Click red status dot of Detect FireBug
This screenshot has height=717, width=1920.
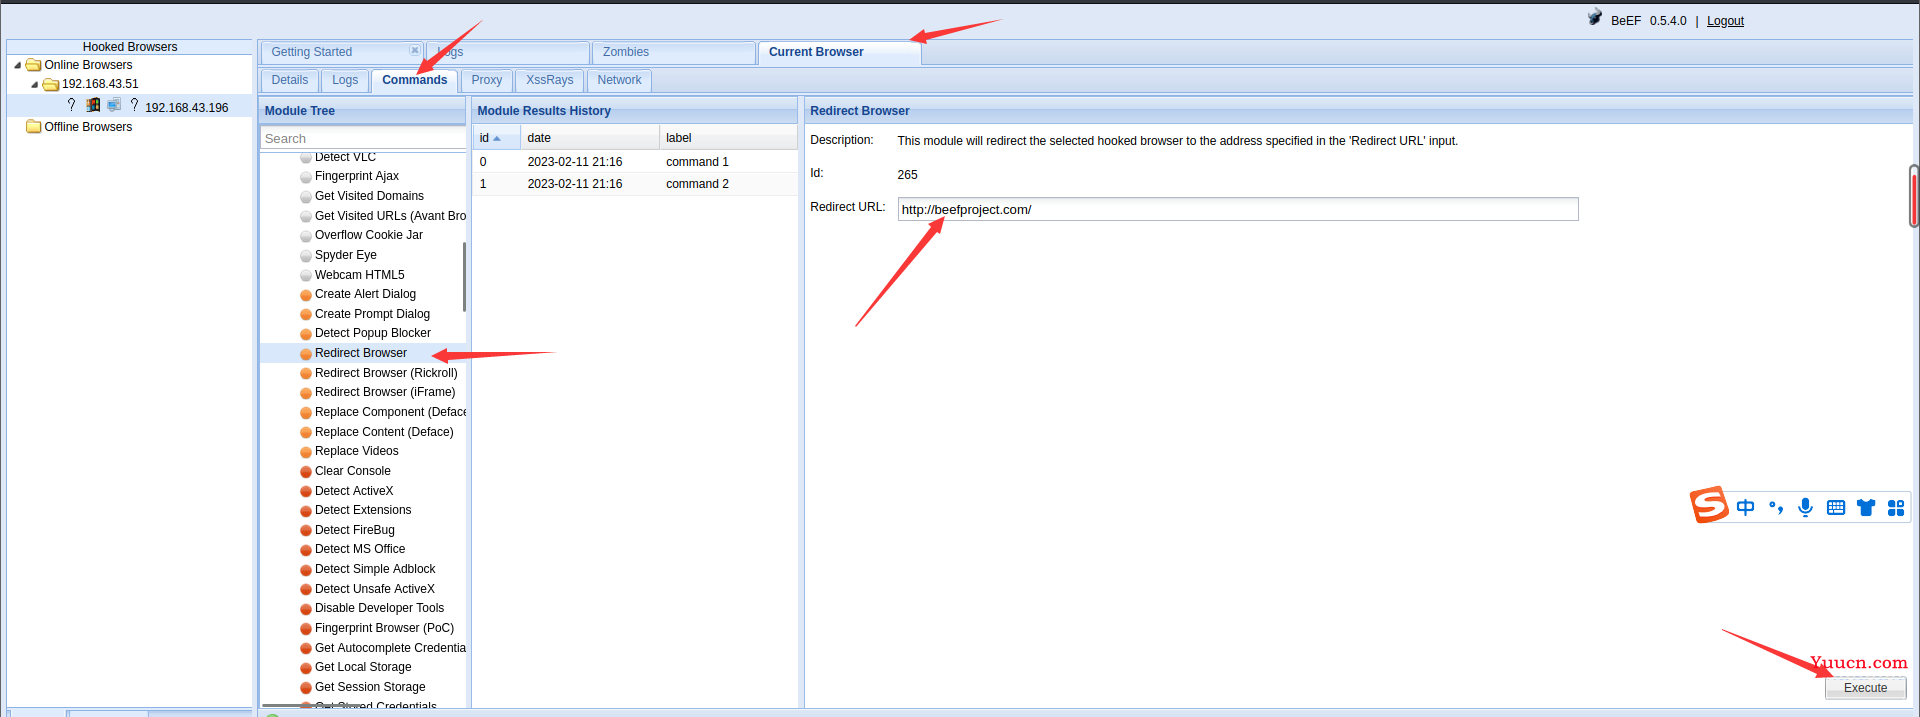pyautogui.click(x=306, y=531)
